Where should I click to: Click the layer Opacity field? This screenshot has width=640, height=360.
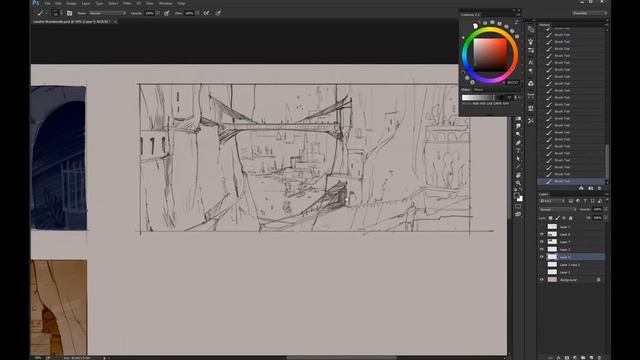597,209
